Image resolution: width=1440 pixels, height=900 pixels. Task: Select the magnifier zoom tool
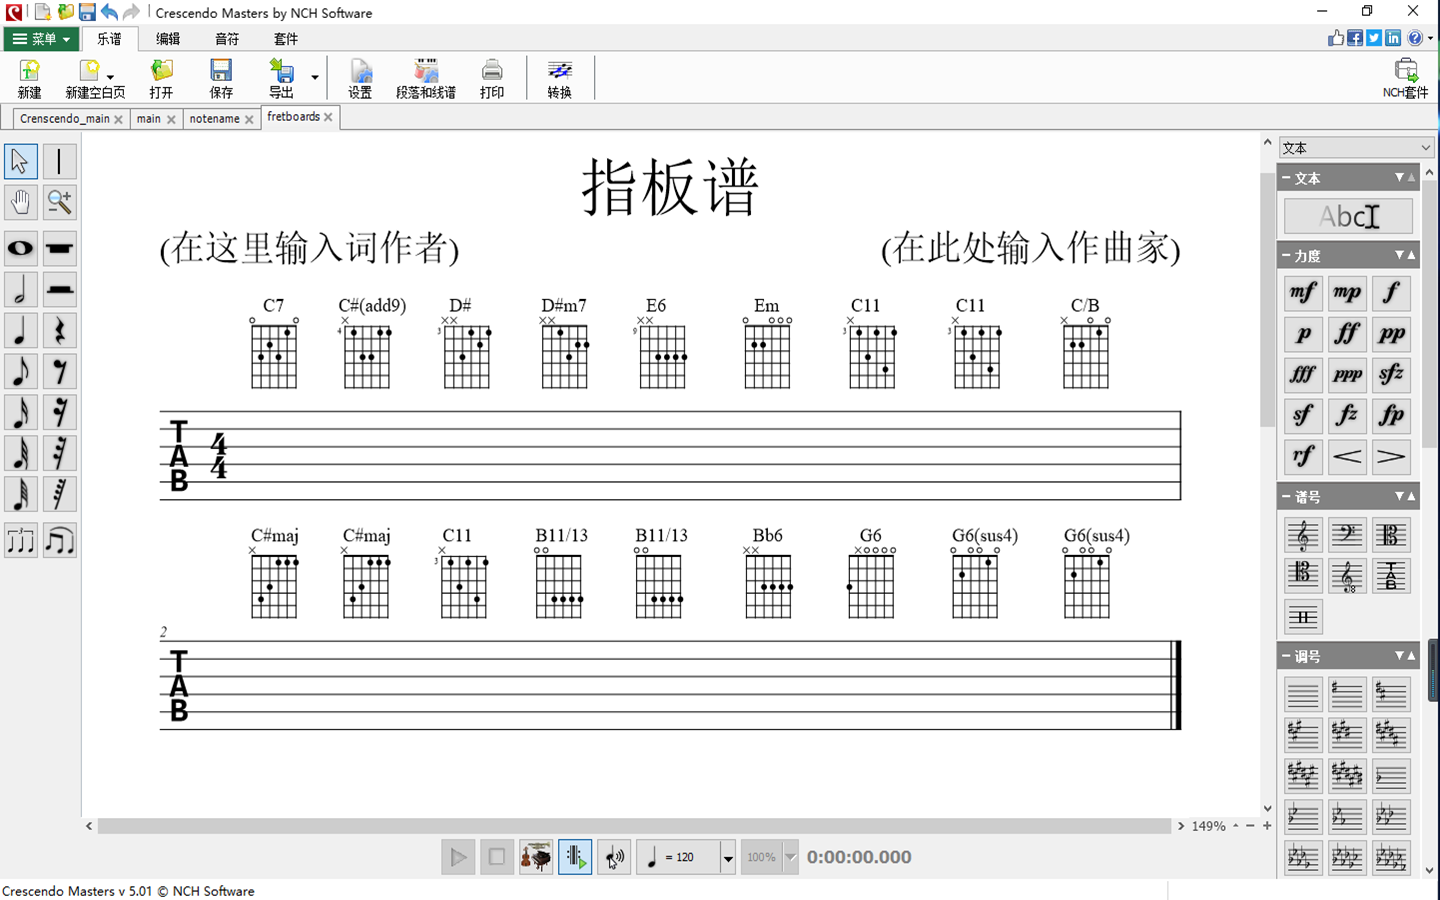(59, 202)
